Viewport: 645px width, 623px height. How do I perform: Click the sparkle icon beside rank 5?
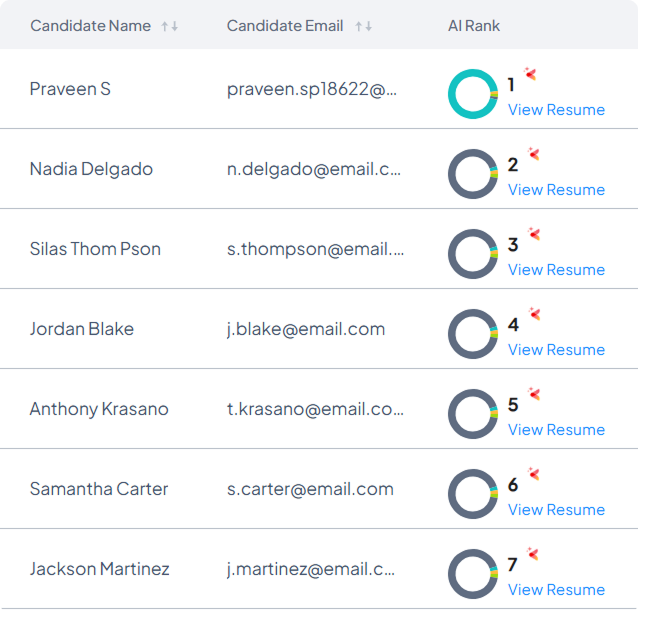coord(533,394)
